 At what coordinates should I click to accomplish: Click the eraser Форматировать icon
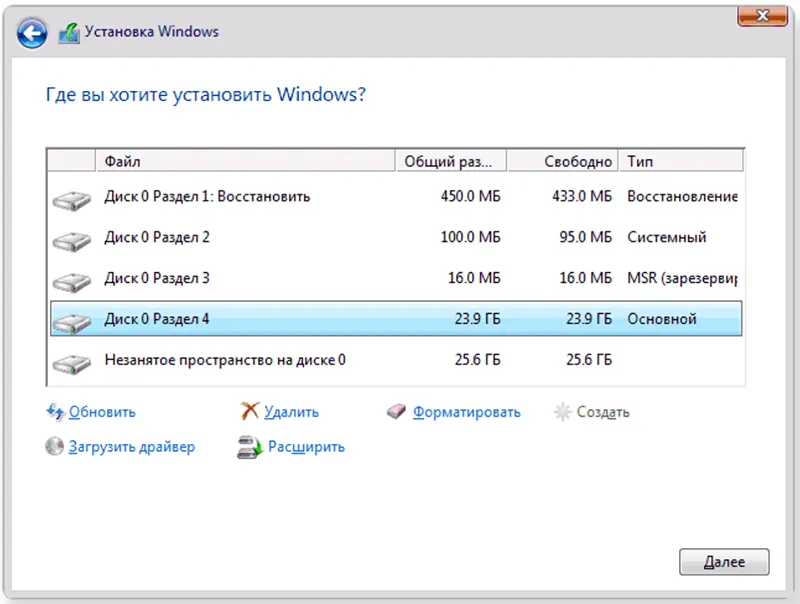click(397, 412)
